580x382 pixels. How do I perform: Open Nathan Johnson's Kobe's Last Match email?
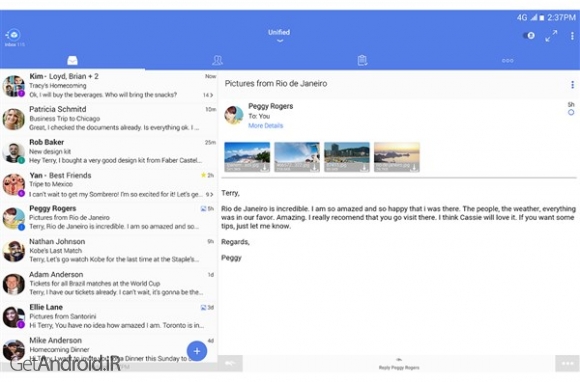(109, 250)
